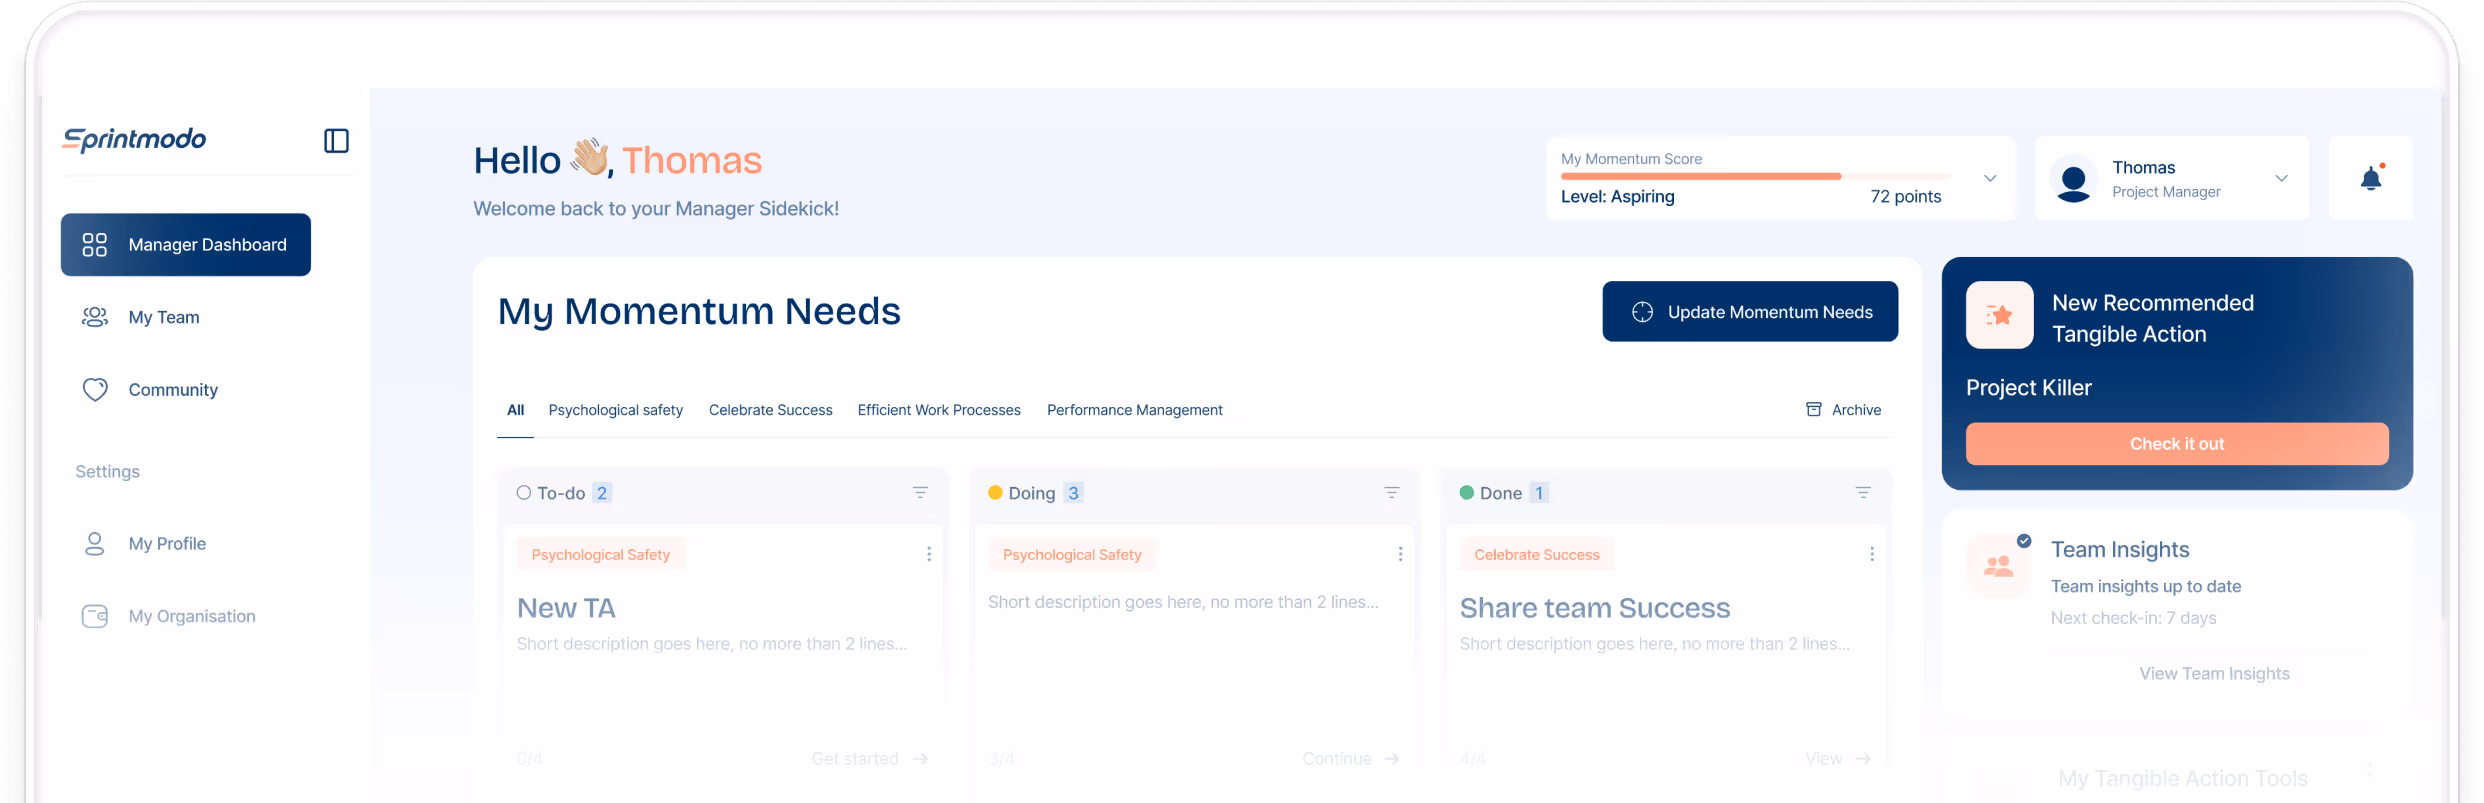Open the New TA card title
This screenshot has width=2484, height=803.
coord(566,608)
